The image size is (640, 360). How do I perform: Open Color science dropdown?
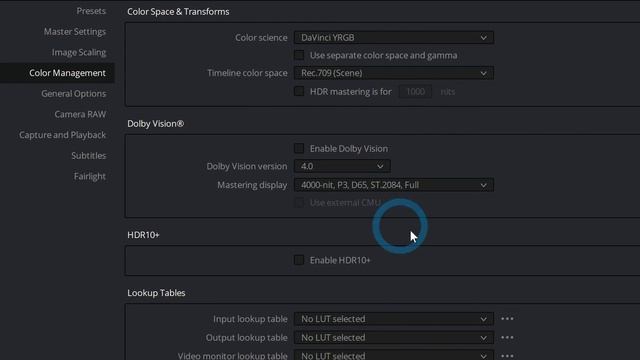[x=393, y=38]
